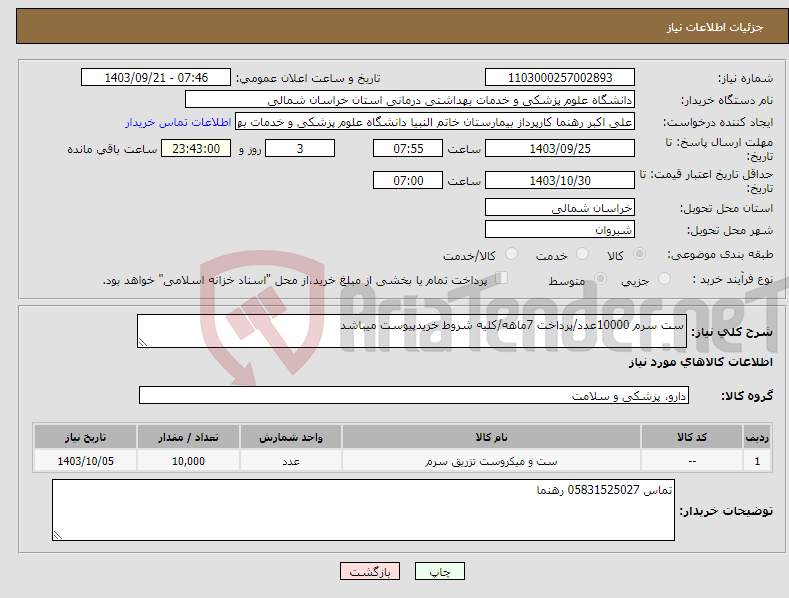
Task: Click the تاریخ نیاز column header
Action: tap(86, 437)
